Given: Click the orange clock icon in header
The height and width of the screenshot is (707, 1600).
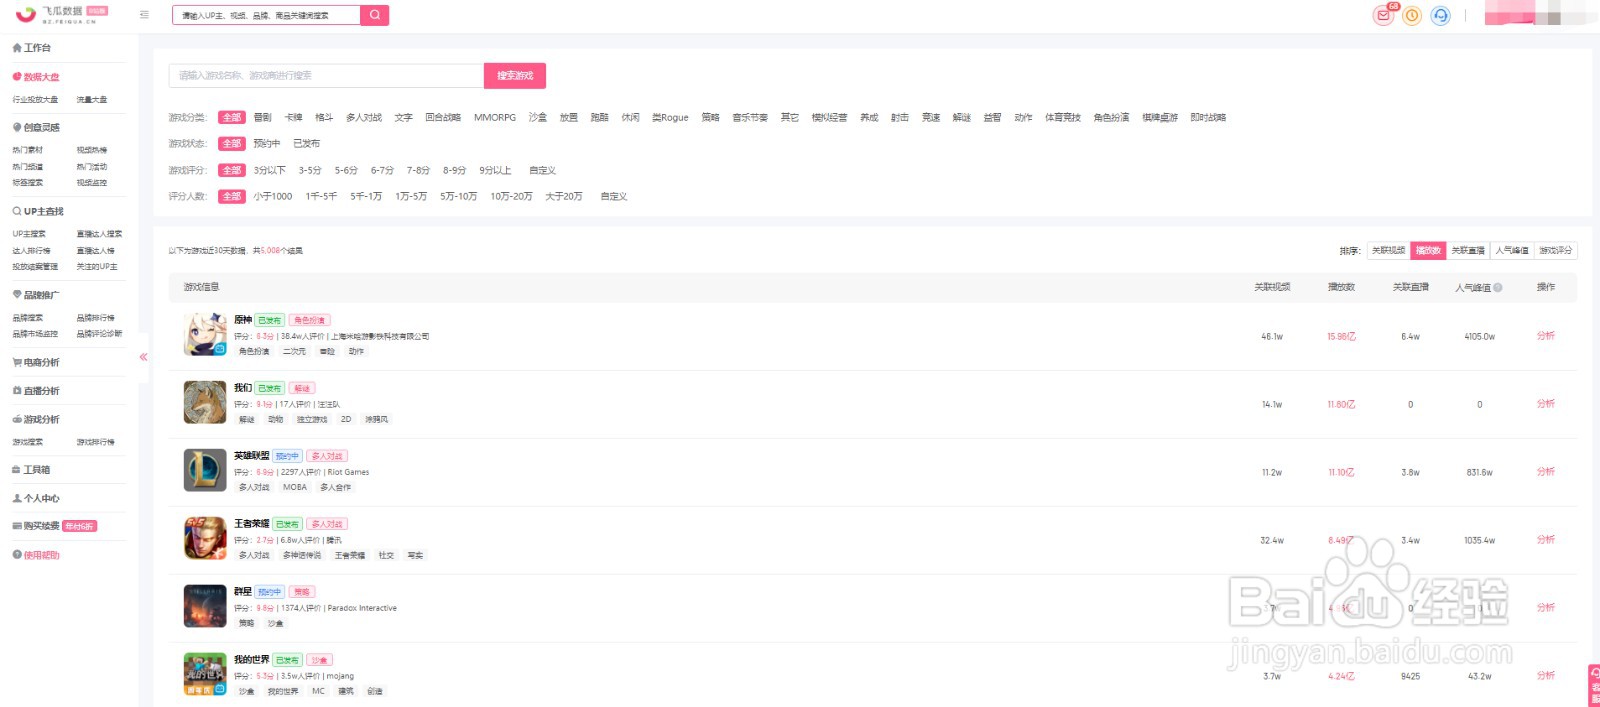Looking at the screenshot, I should click(x=1412, y=16).
